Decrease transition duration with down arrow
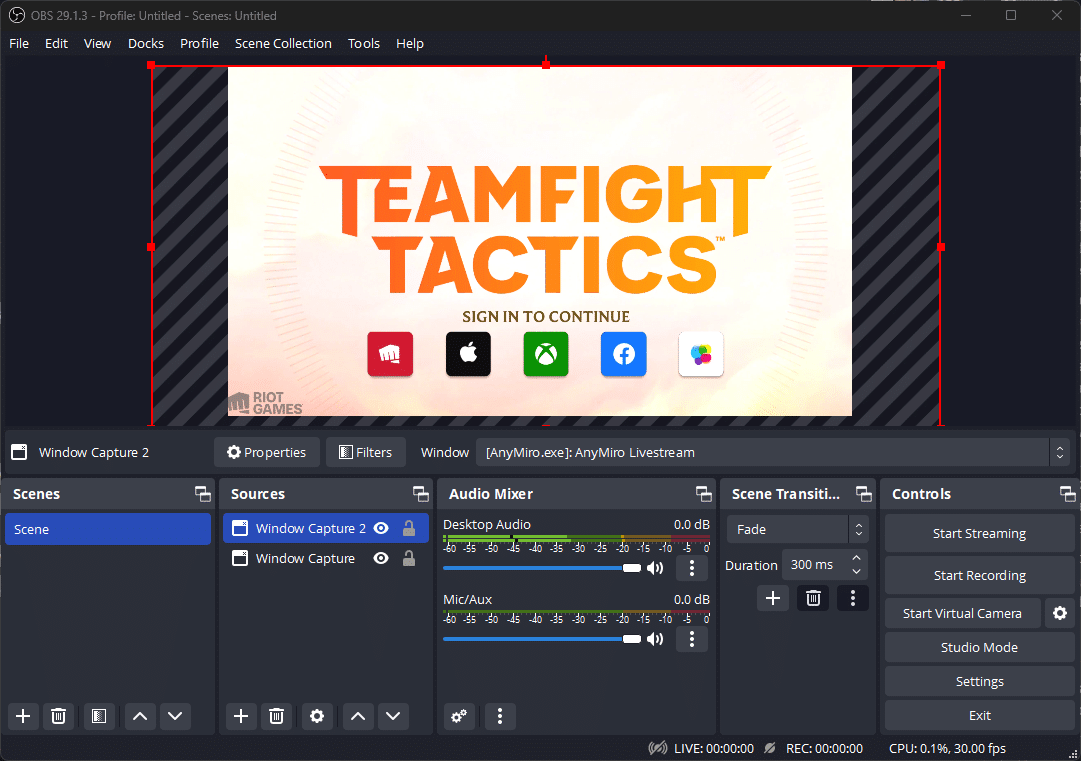This screenshot has height=761, width=1081. 856,571
